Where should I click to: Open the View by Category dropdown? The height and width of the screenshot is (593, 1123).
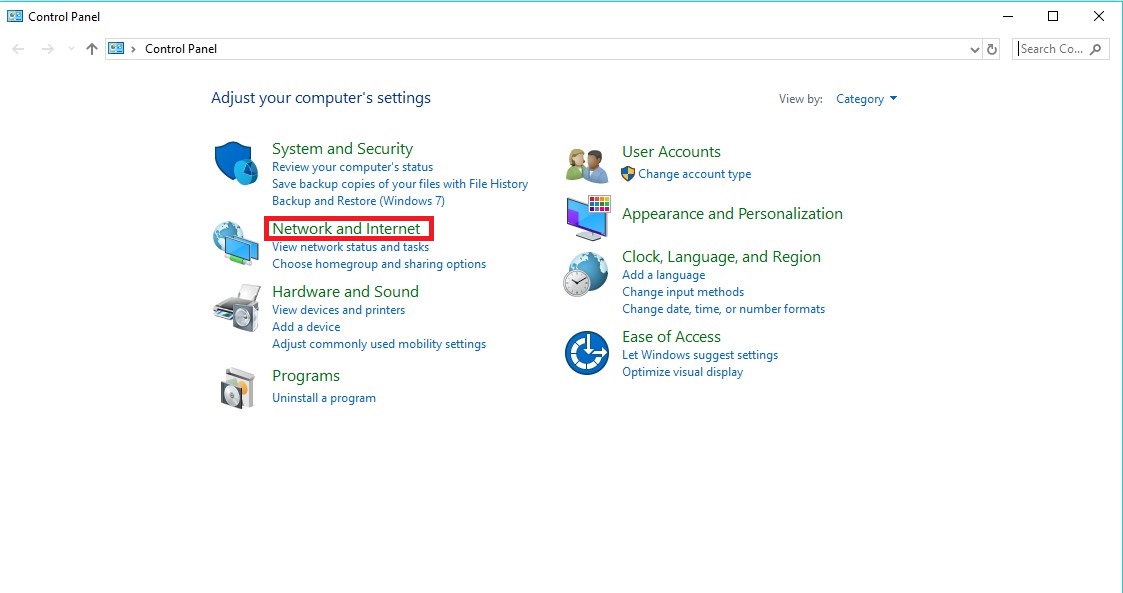(866, 99)
